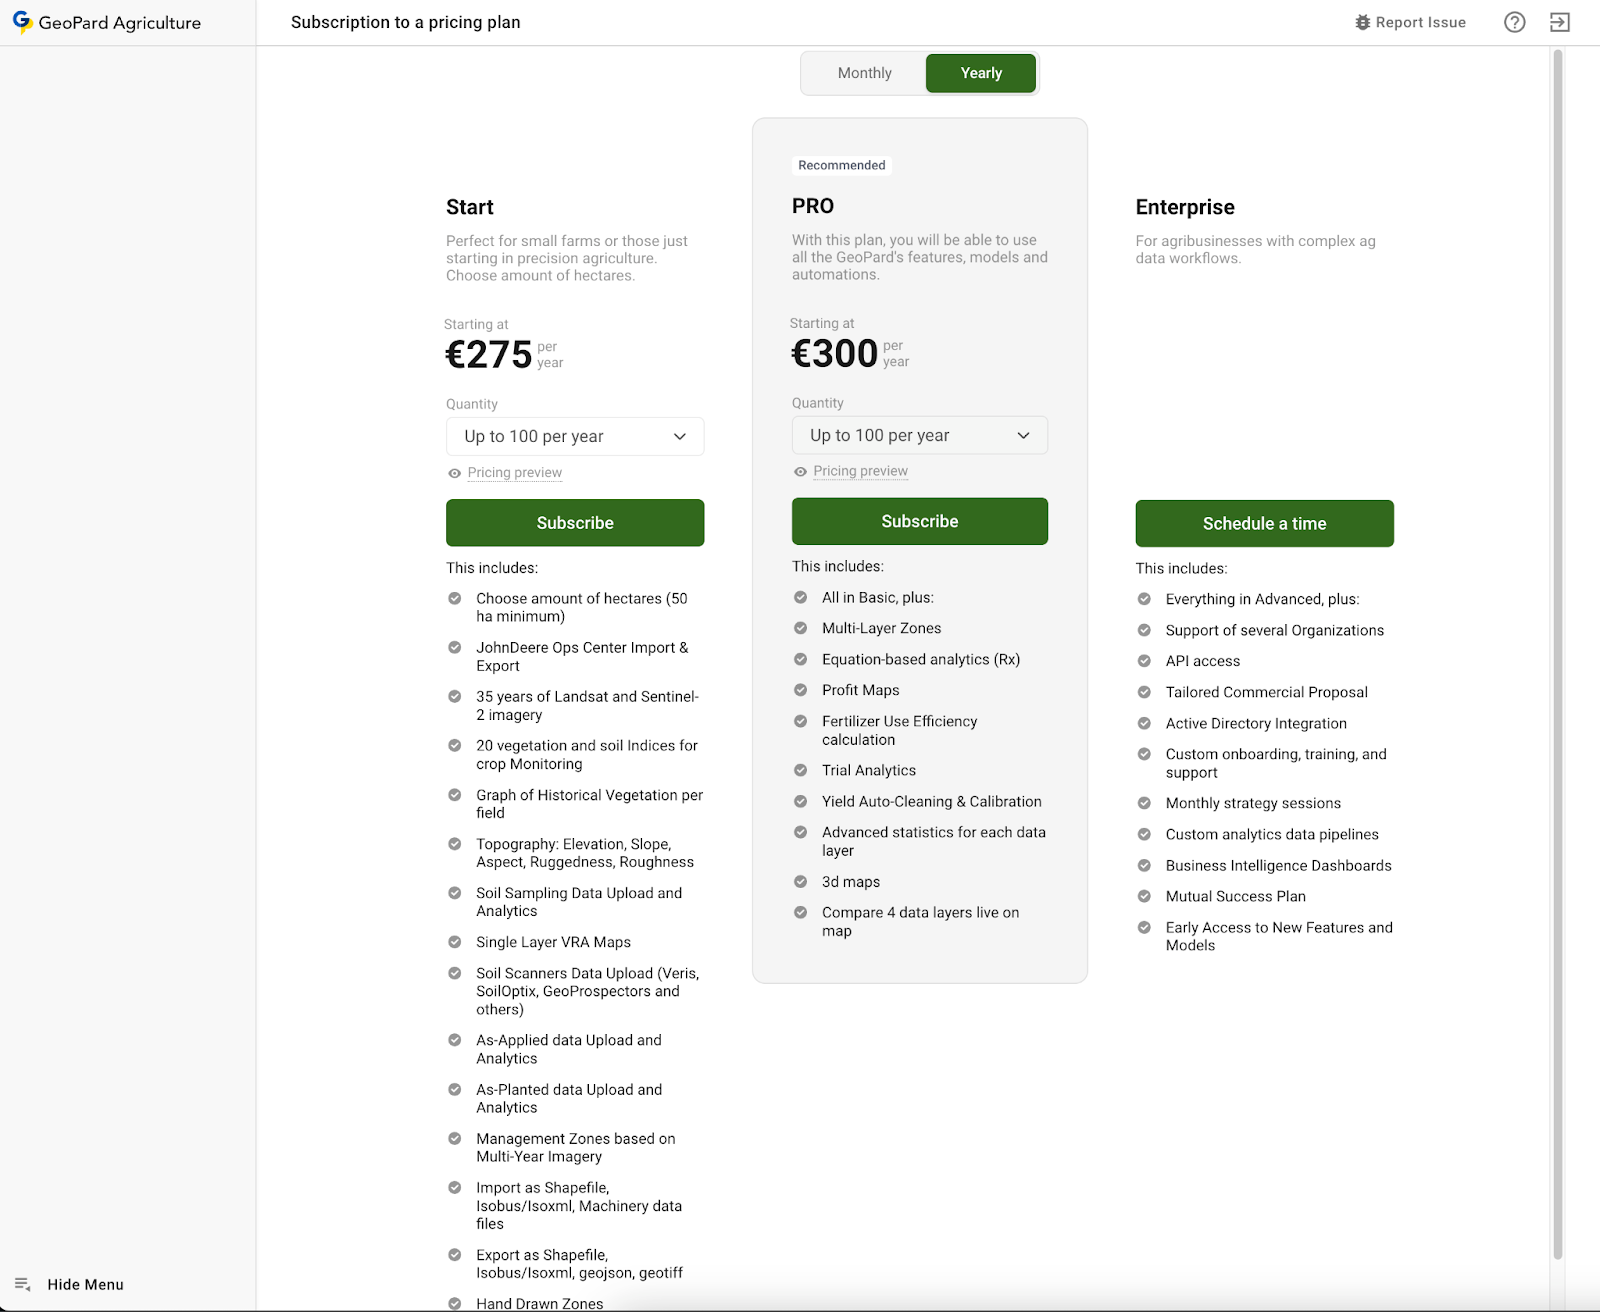This screenshot has width=1600, height=1312.
Task: Click the GeoPard Agriculture logo icon
Action: point(22,22)
